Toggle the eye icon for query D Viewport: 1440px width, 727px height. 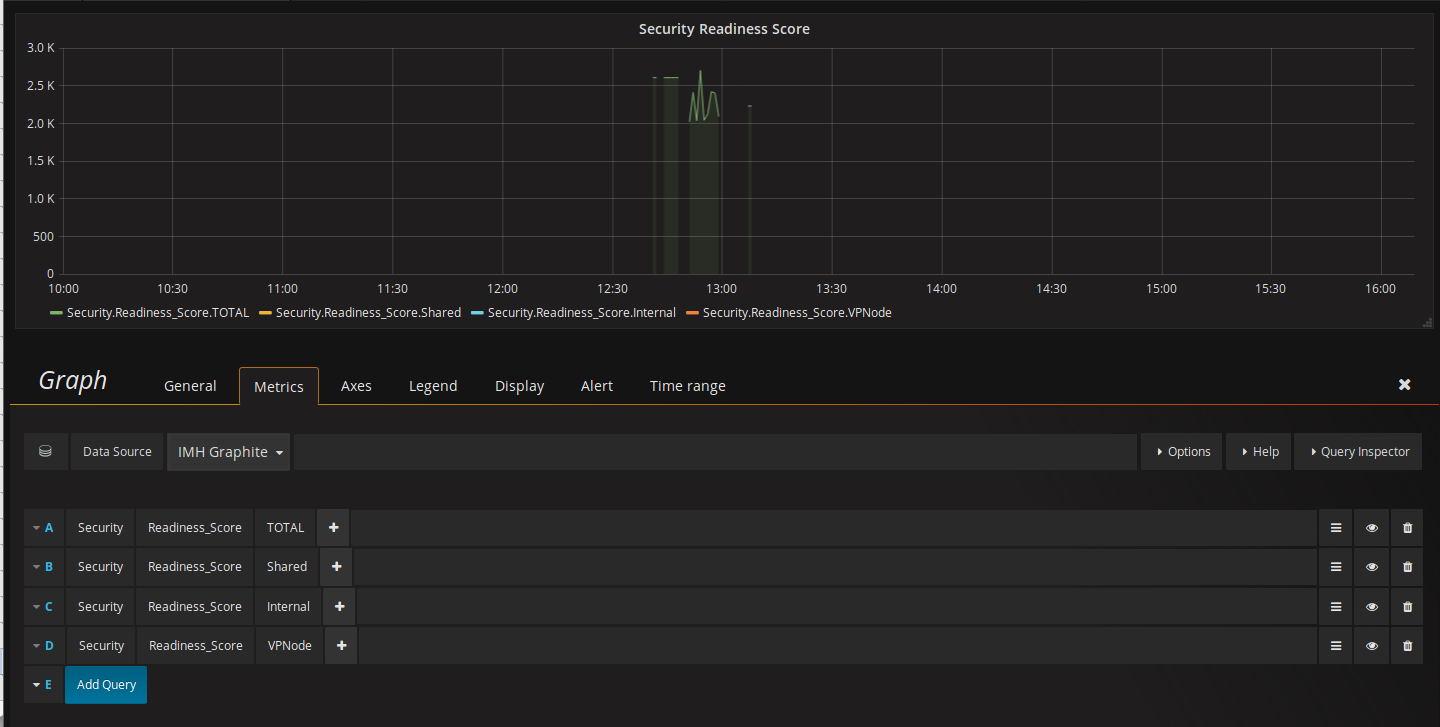(1372, 646)
